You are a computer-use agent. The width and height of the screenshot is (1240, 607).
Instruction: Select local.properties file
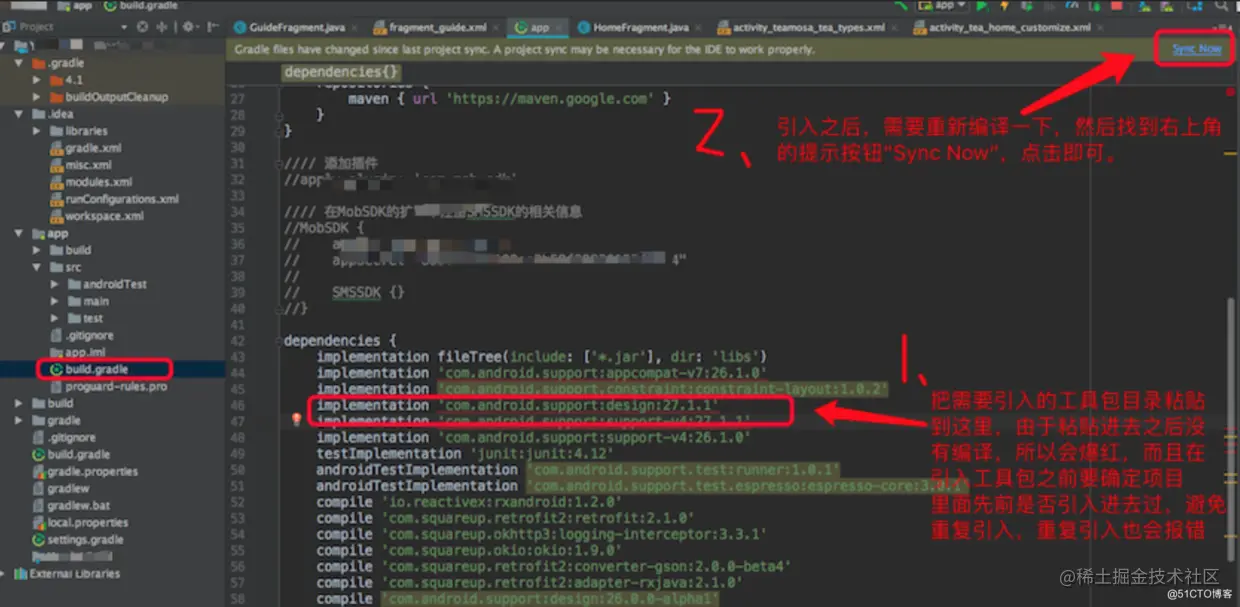coord(79,522)
